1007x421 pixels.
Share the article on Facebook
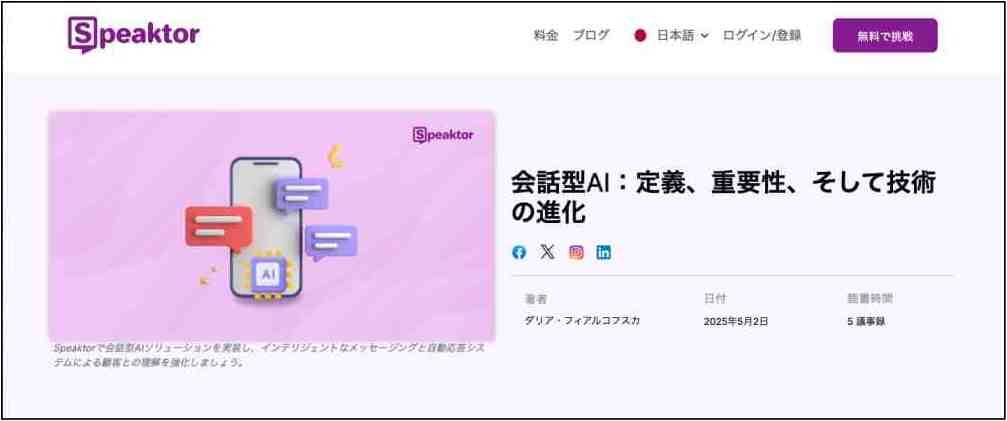519,252
